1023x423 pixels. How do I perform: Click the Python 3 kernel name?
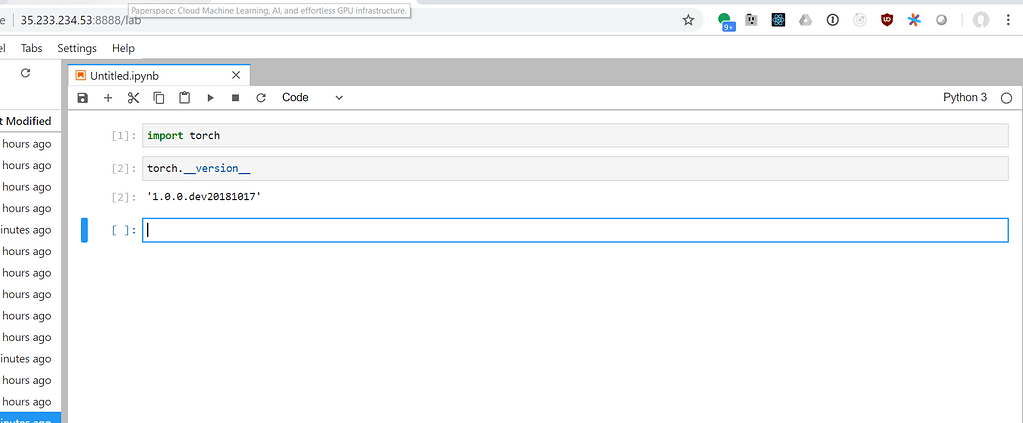click(964, 98)
